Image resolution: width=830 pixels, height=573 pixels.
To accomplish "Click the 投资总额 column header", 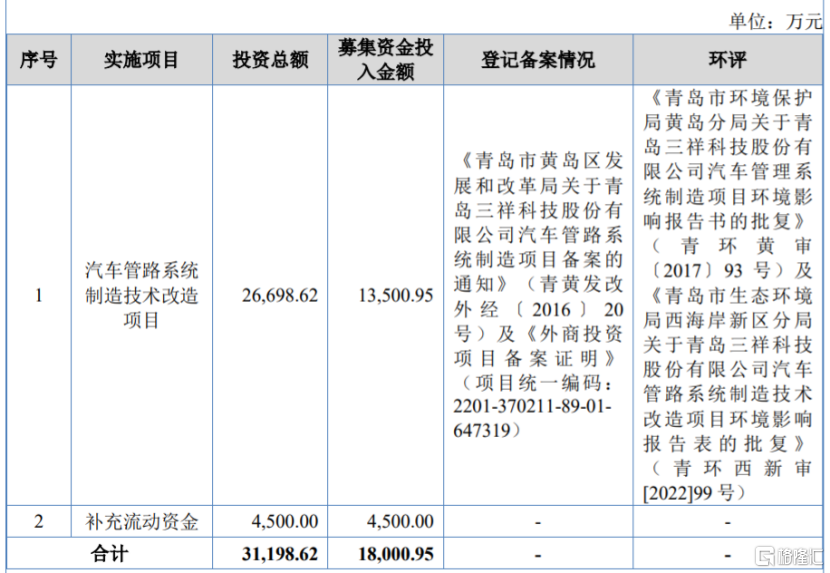I will 270,59.
